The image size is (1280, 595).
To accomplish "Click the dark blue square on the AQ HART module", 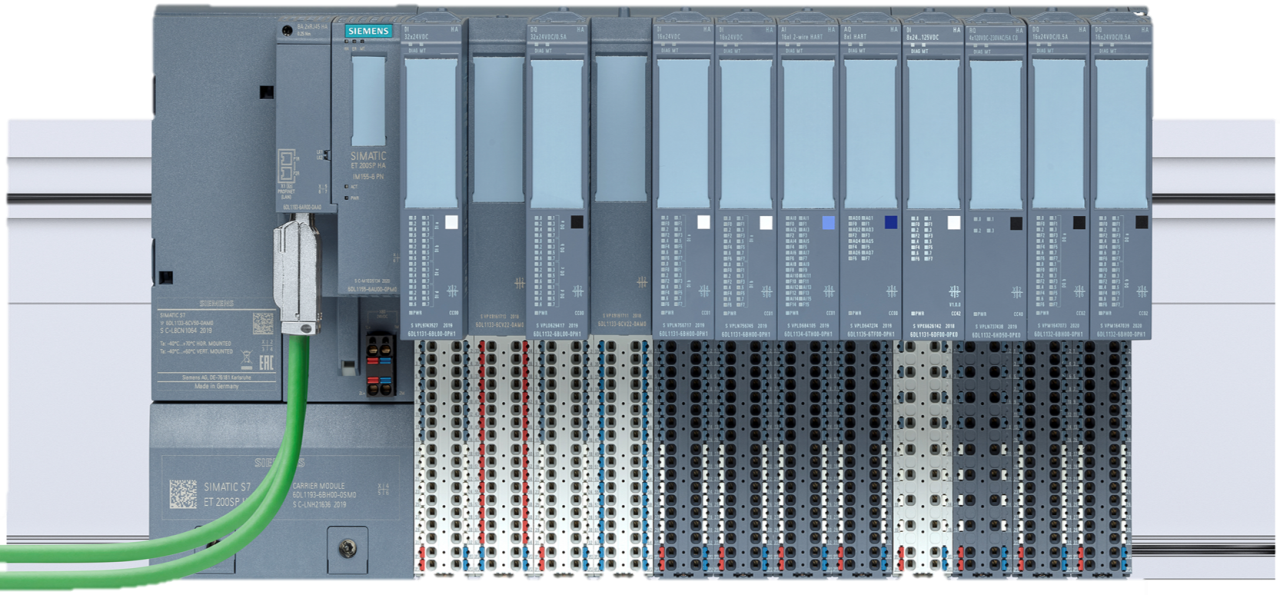I will click(x=890, y=223).
